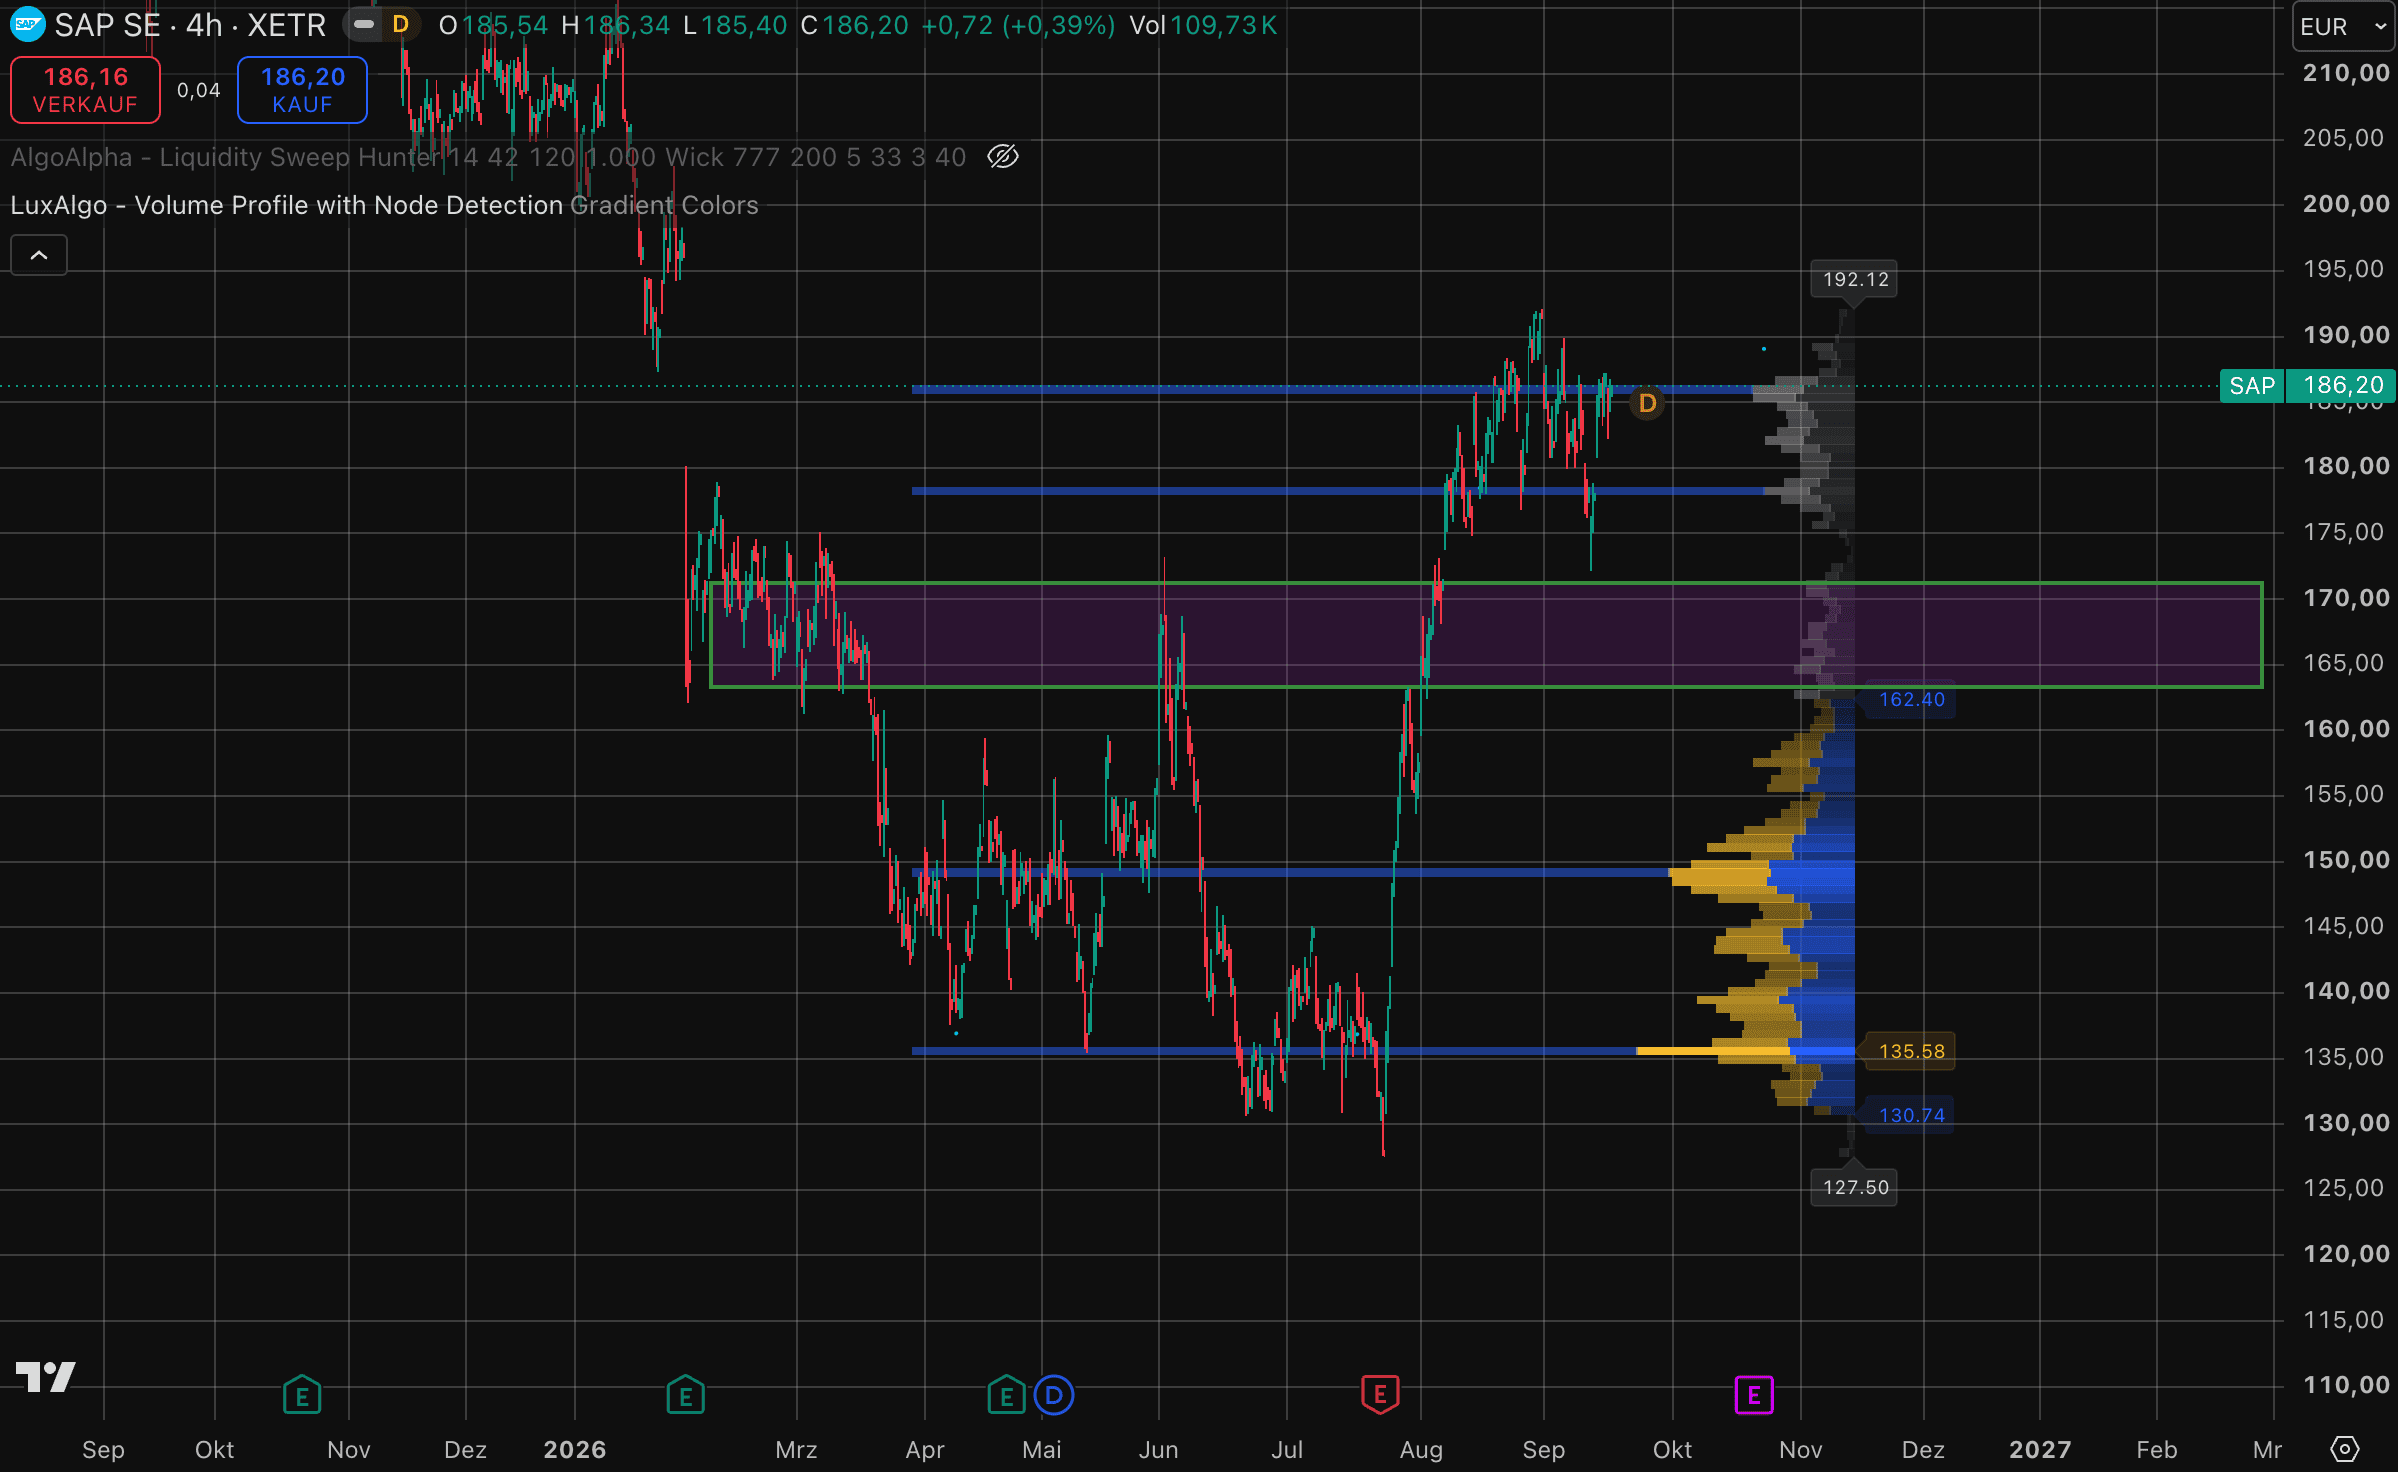This screenshot has width=2398, height=1472.
Task: Open the chart settings gear icon
Action: 2344,1449
